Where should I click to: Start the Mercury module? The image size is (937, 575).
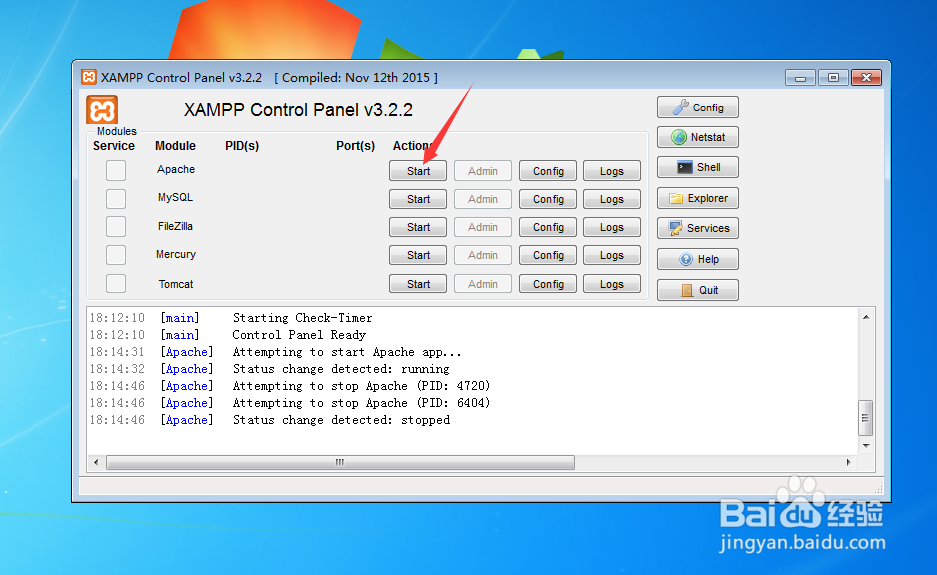click(418, 255)
